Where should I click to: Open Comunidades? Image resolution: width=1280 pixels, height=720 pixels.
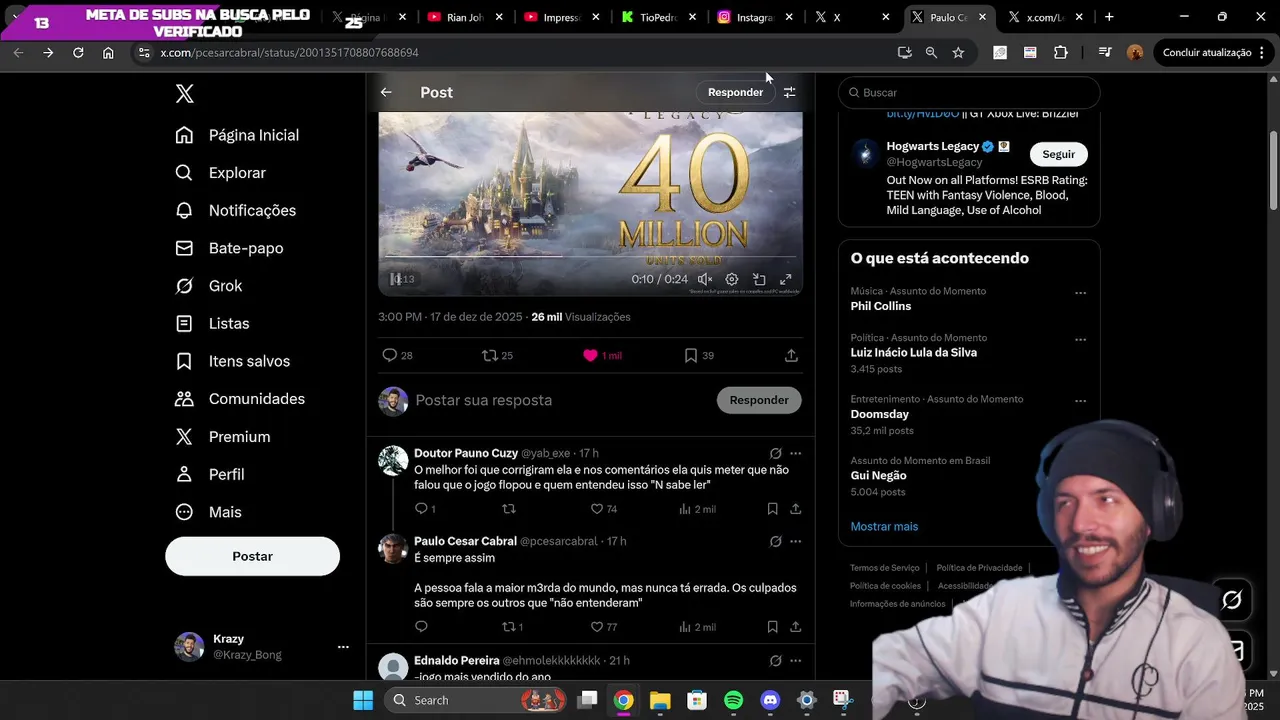pos(240,399)
